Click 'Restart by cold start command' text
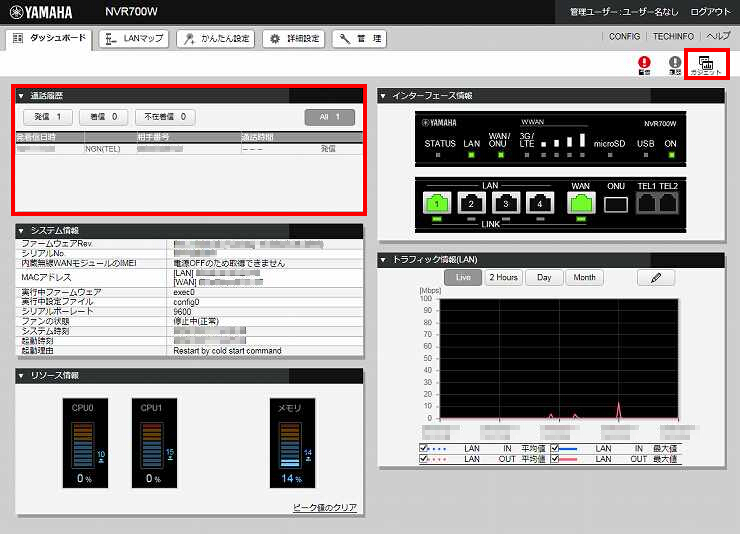Viewport: 740px width, 534px height. pos(227,350)
